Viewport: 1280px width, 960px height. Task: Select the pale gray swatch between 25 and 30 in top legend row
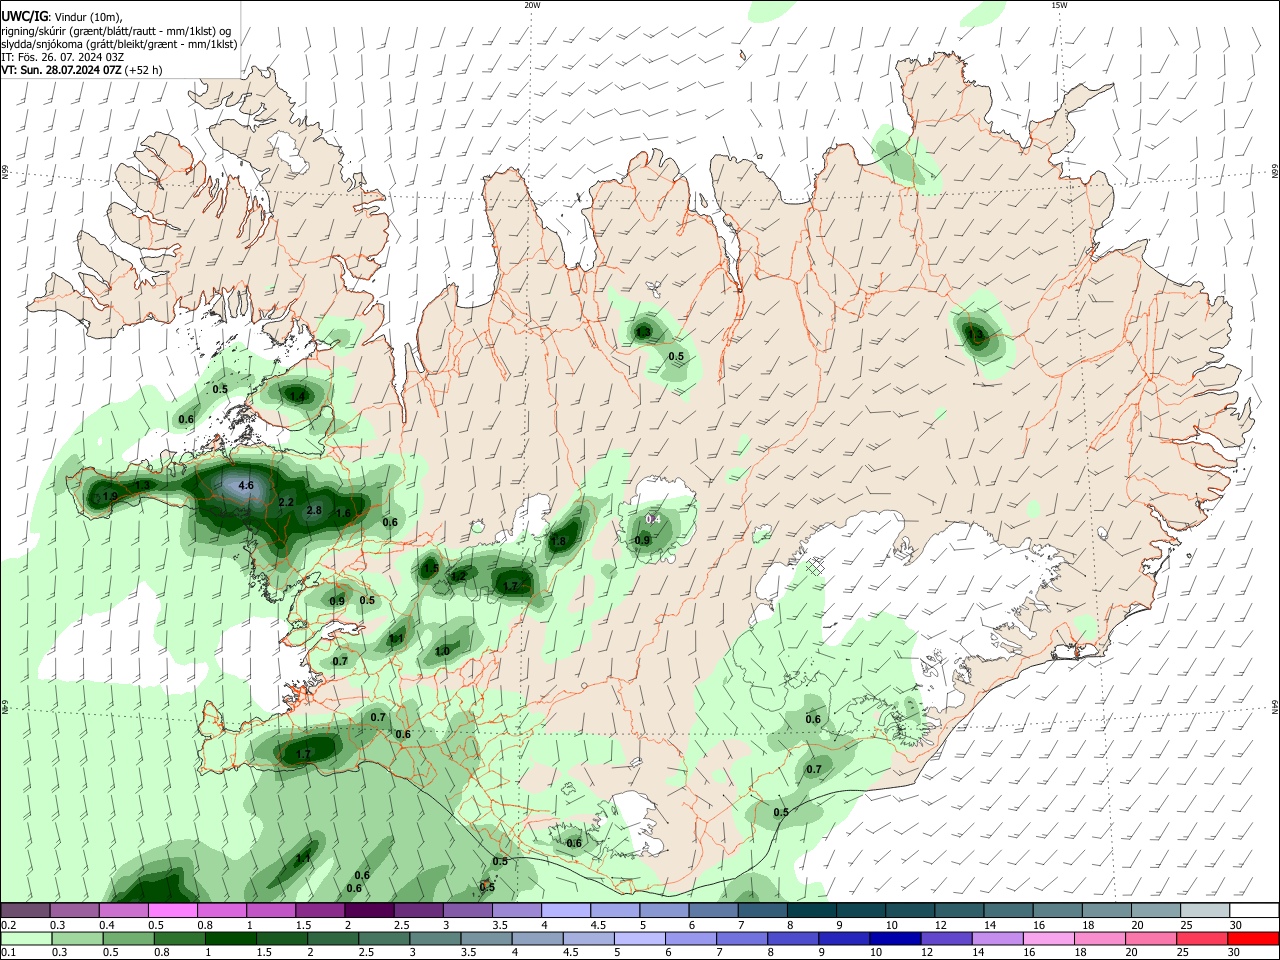1205,911
